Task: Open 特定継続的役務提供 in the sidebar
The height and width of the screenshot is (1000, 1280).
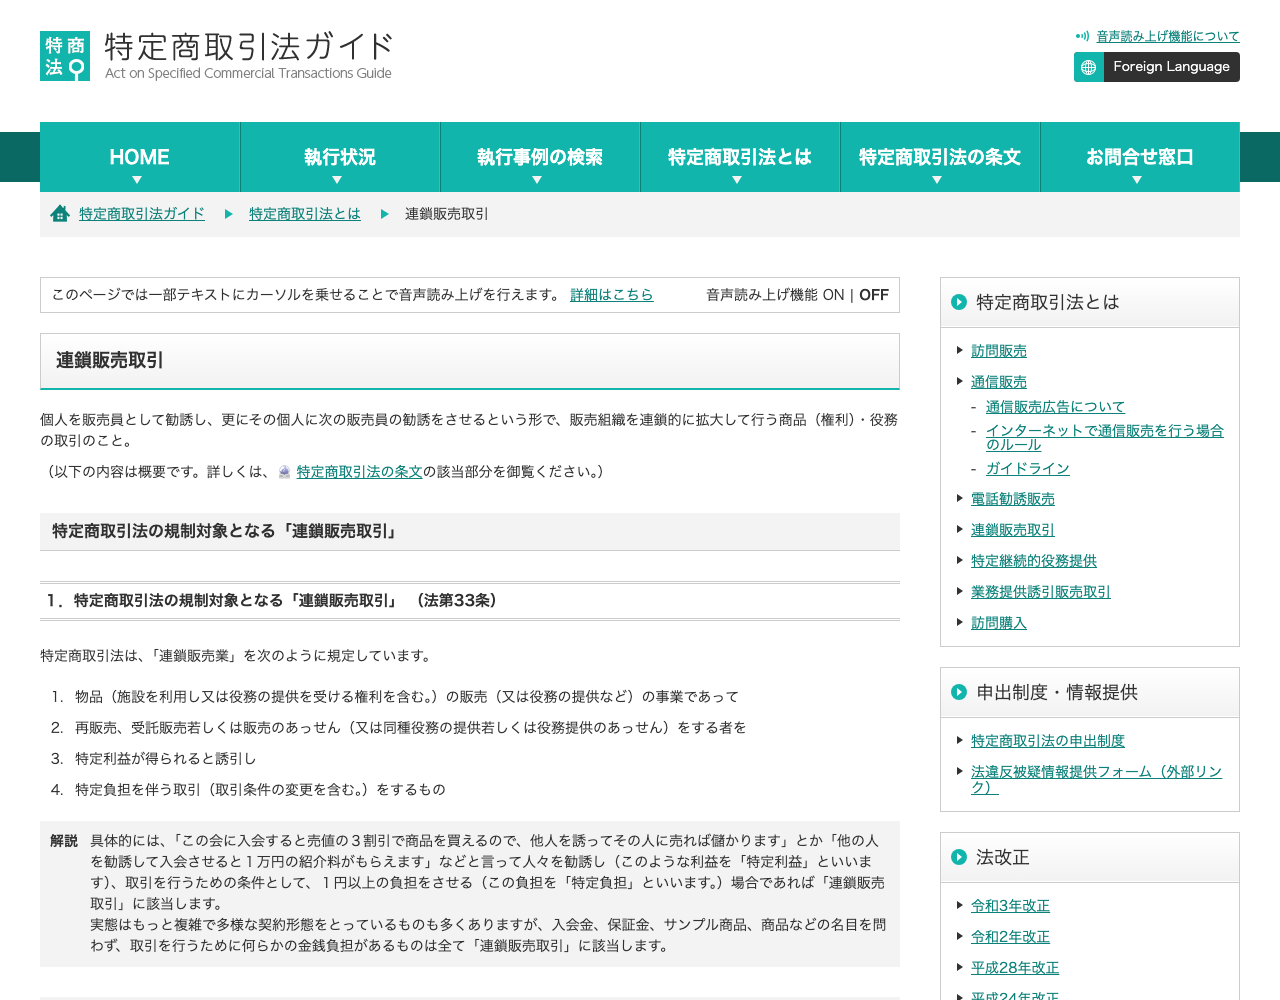Action: tap(1034, 561)
